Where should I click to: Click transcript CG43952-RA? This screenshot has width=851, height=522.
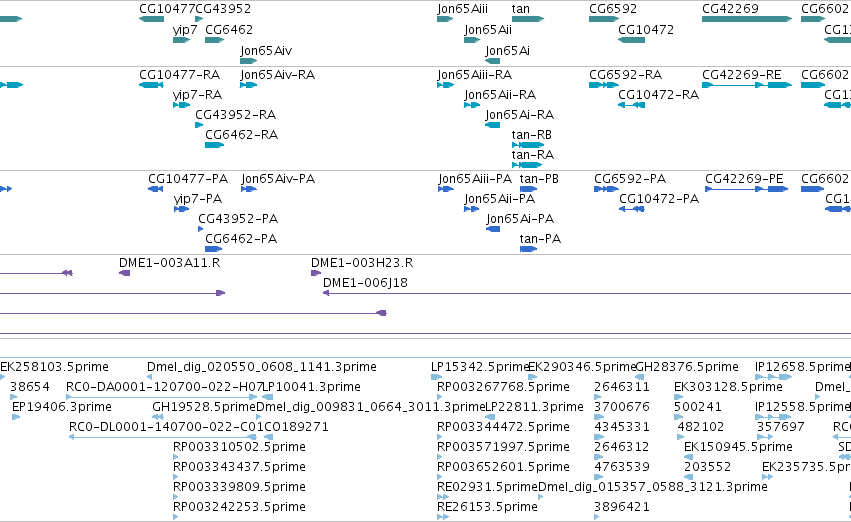tap(236, 115)
